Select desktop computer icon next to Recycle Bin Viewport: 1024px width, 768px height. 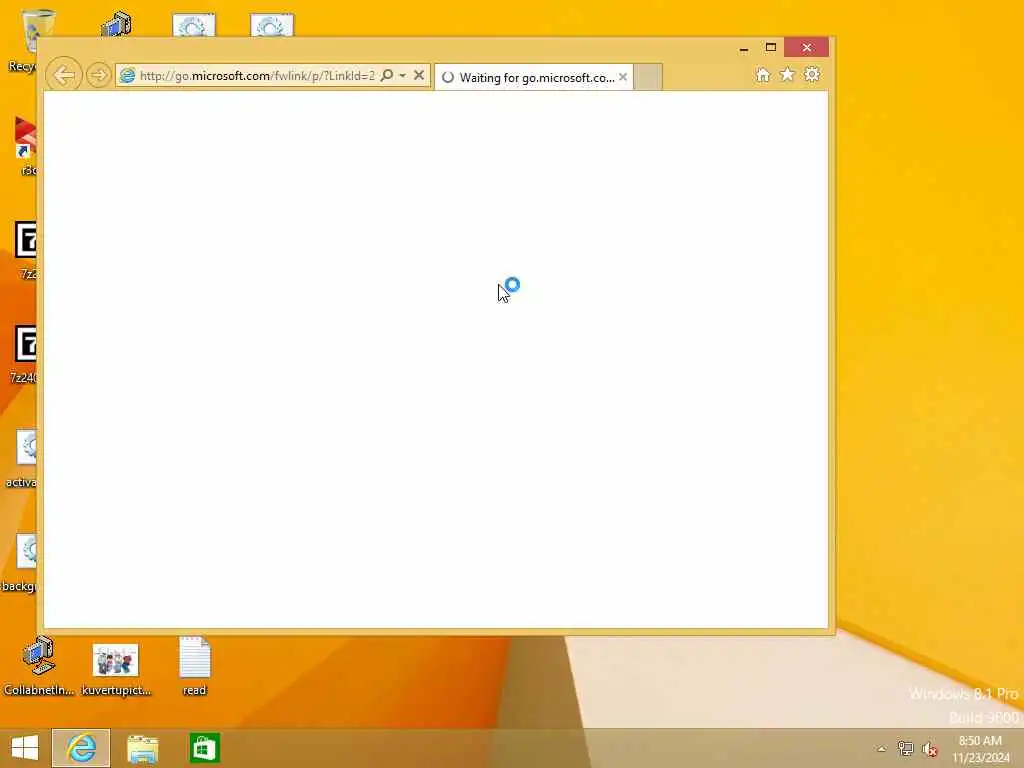(x=116, y=25)
